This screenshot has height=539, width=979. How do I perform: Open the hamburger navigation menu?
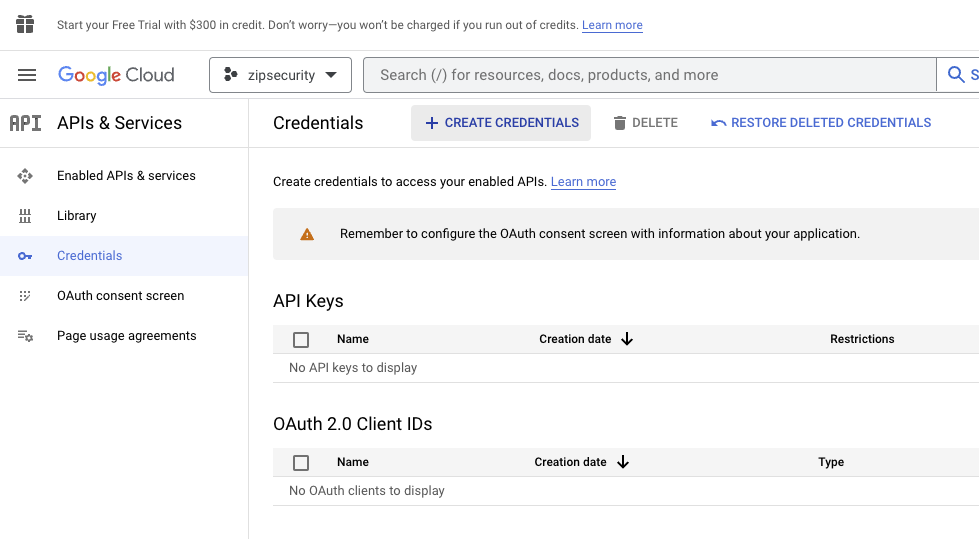pos(27,75)
